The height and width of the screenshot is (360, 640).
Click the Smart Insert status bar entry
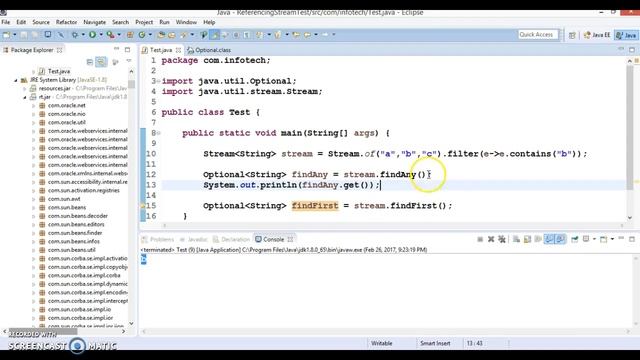pyautogui.click(x=436, y=343)
